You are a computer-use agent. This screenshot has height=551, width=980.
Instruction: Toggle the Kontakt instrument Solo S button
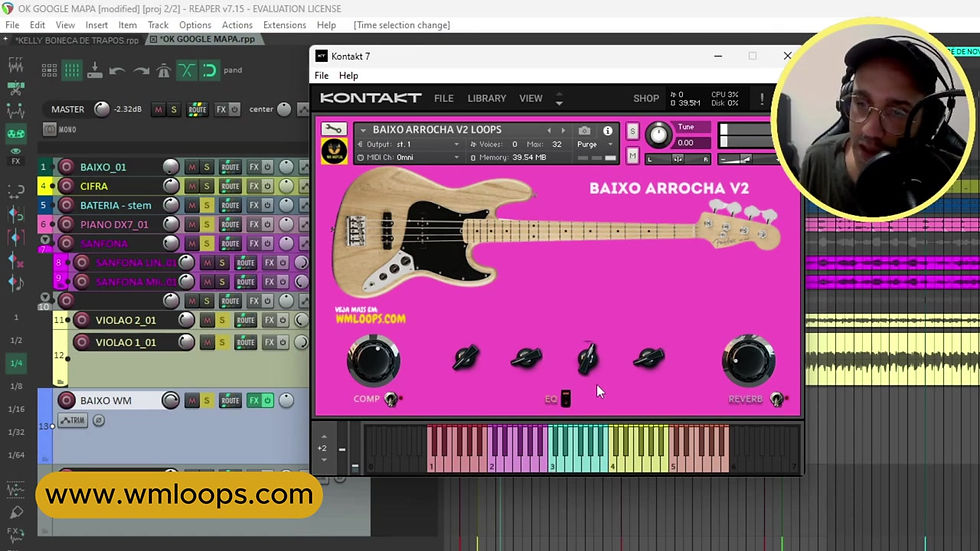coord(632,131)
